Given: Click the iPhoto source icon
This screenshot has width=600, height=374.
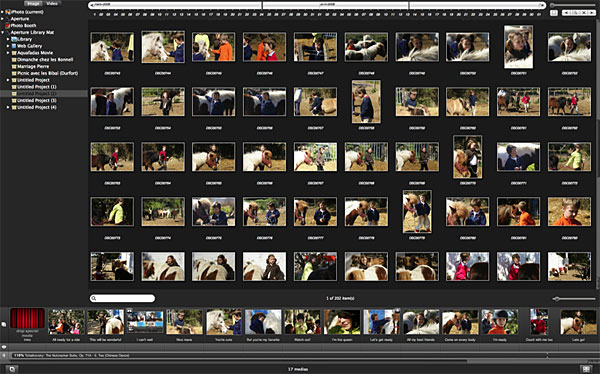Looking at the screenshot, I should click(x=8, y=12).
